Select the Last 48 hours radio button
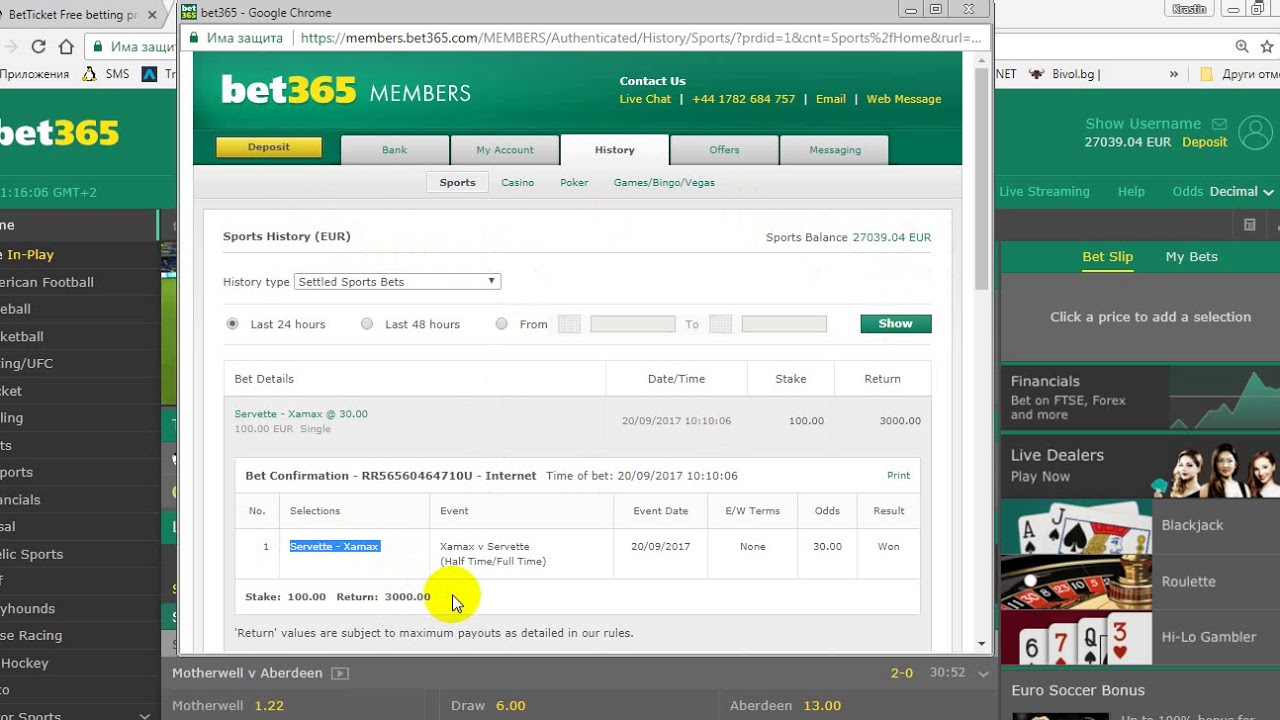The height and width of the screenshot is (720, 1280). [x=367, y=324]
